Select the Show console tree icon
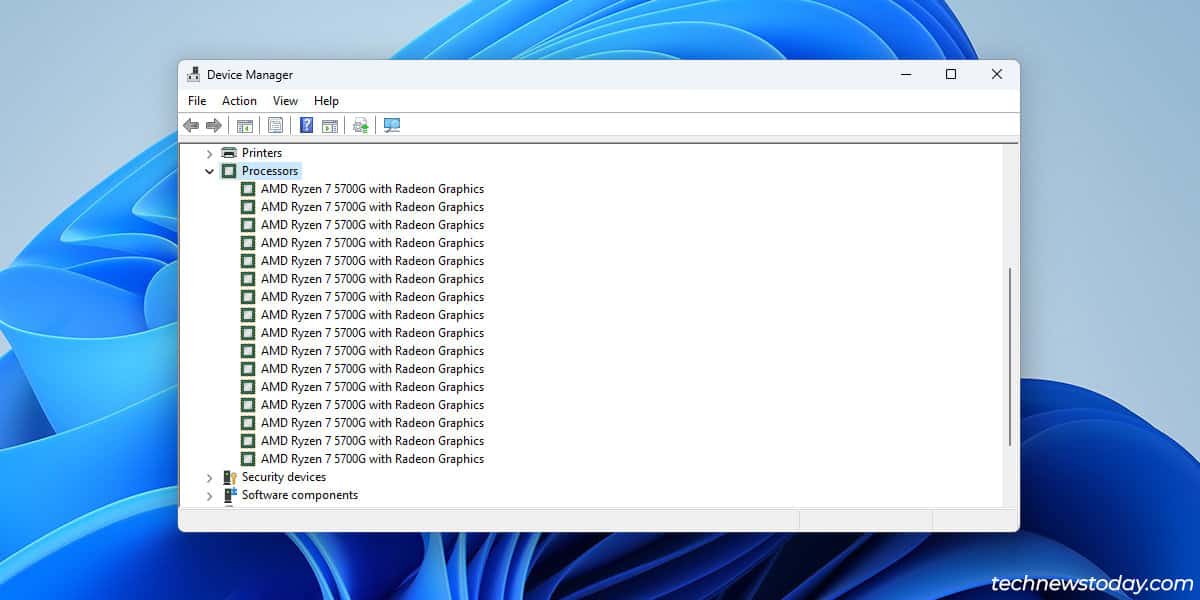 (x=244, y=124)
